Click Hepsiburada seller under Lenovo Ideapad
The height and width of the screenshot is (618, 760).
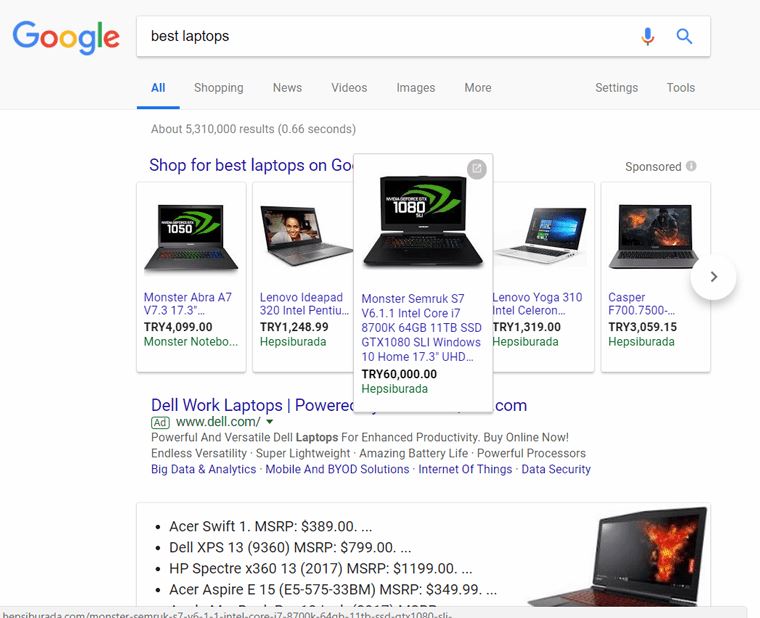(x=293, y=342)
